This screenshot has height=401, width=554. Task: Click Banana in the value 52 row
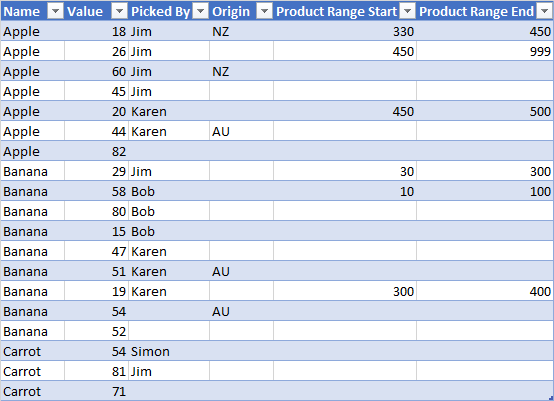coord(33,331)
